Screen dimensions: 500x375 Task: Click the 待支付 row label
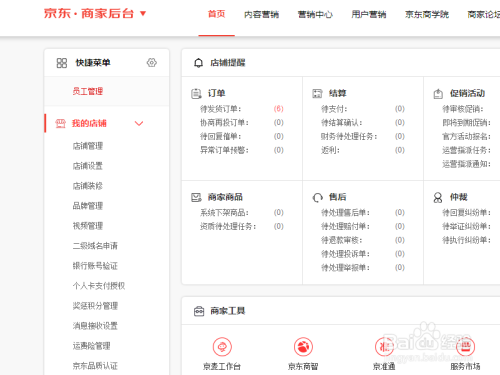coord(334,109)
